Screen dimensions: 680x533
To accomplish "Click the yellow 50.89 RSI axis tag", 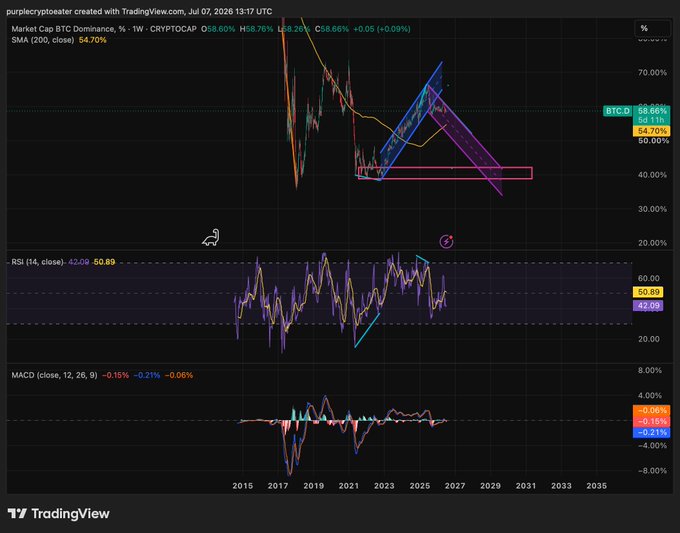I will coord(648,292).
